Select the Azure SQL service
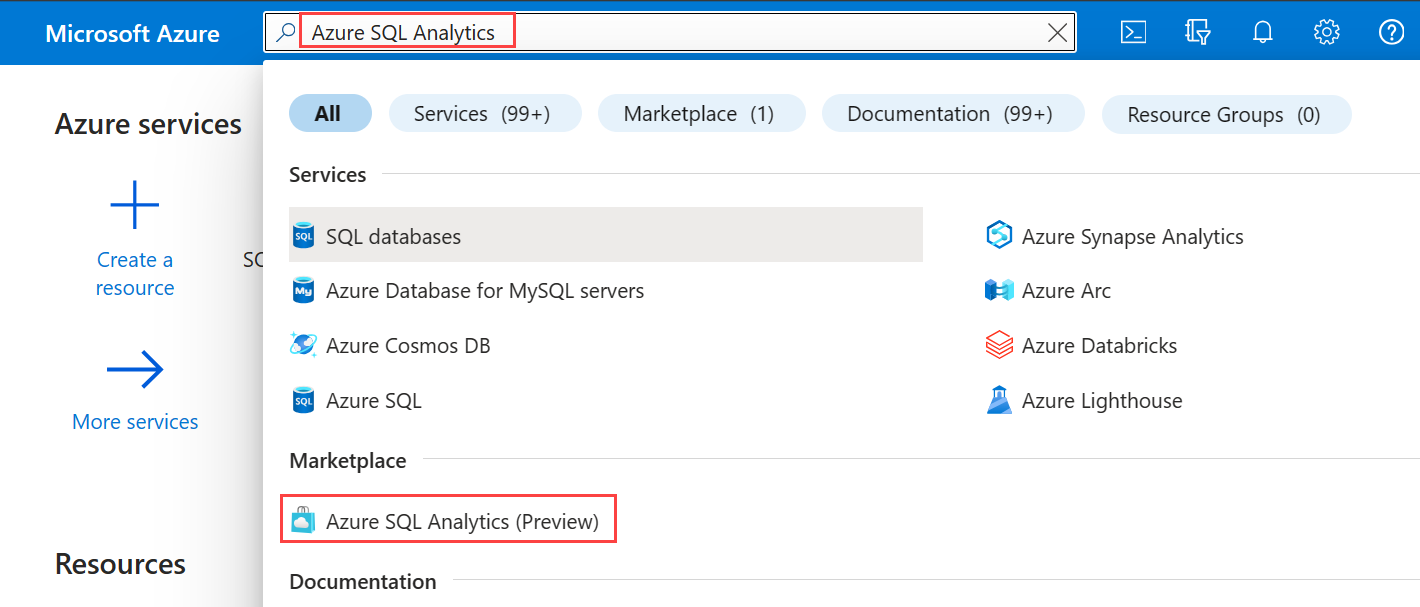The image size is (1420, 607). 373,400
